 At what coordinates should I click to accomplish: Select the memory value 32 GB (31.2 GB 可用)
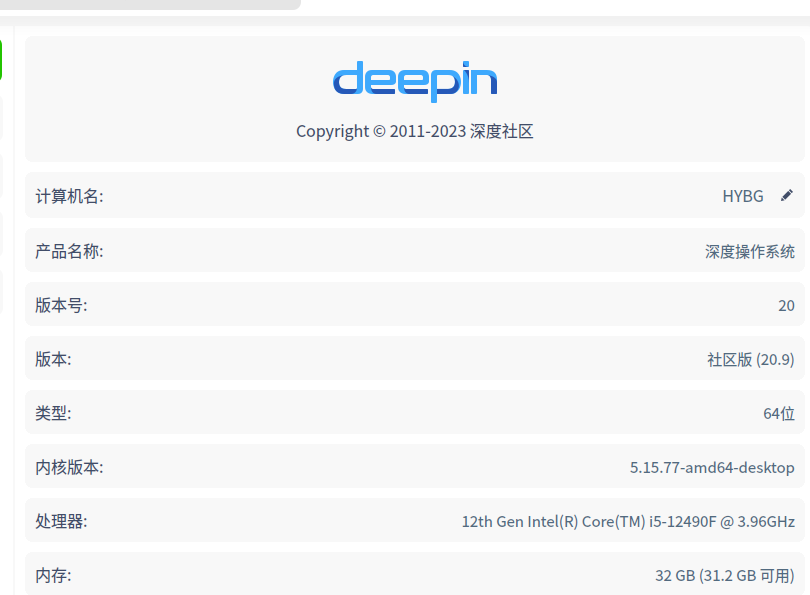(725, 575)
